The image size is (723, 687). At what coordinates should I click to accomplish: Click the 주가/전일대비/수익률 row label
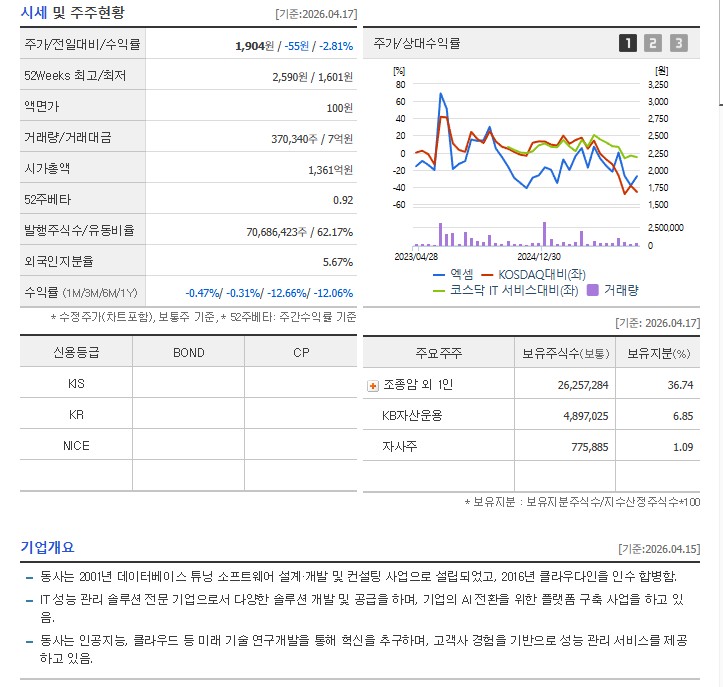(x=83, y=44)
